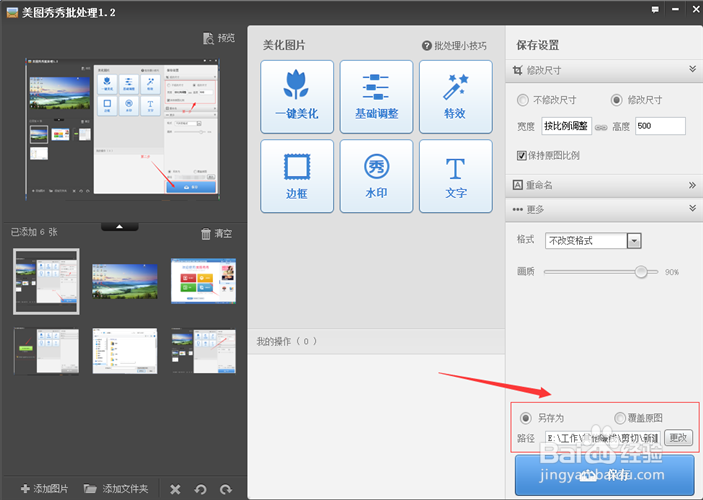Select the file dialog screenshot thumbnail
This screenshot has width=703, height=500.
125,351
